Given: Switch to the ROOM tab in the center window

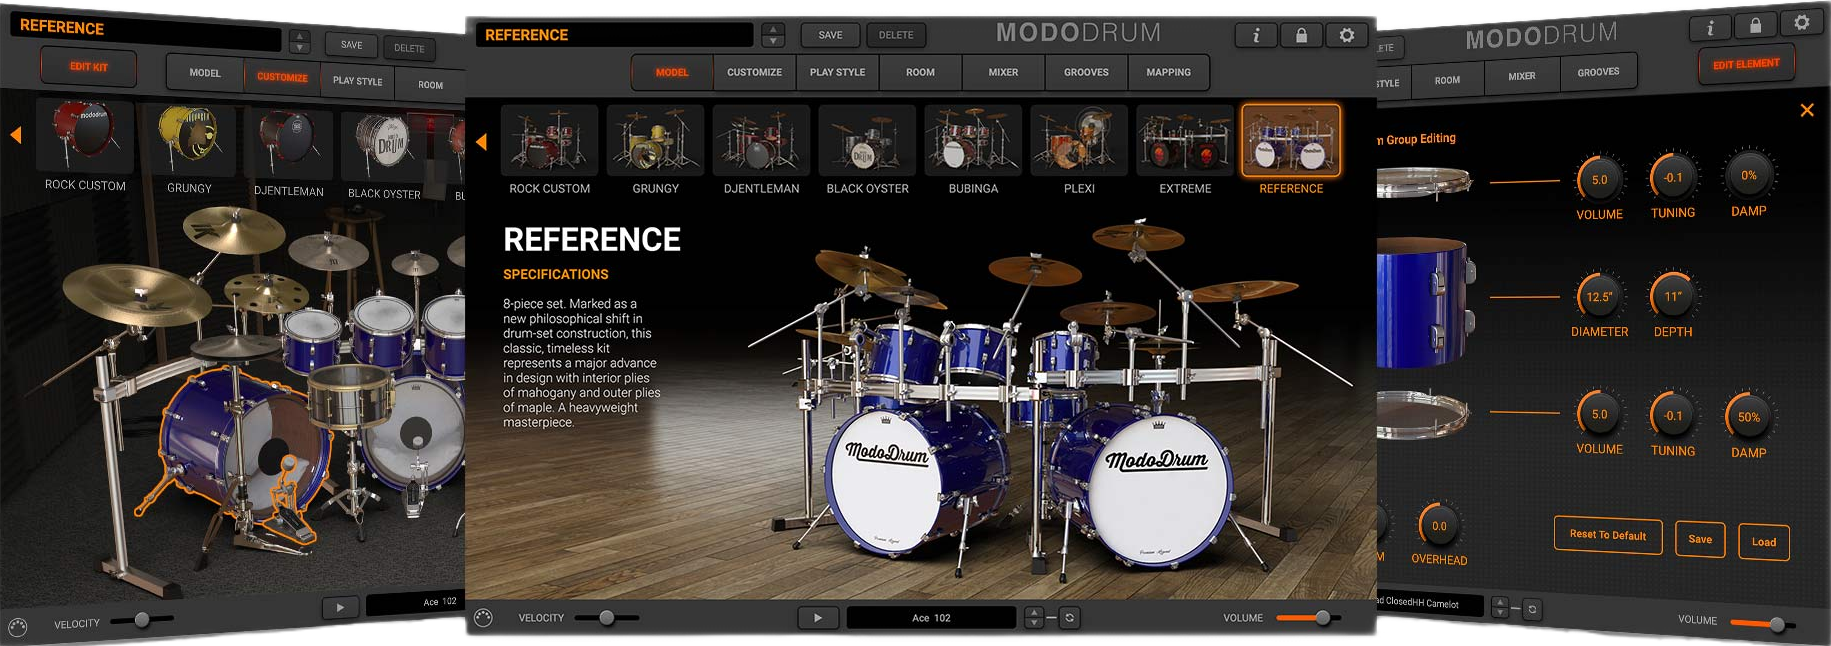Looking at the screenshot, I should pyautogui.click(x=920, y=72).
